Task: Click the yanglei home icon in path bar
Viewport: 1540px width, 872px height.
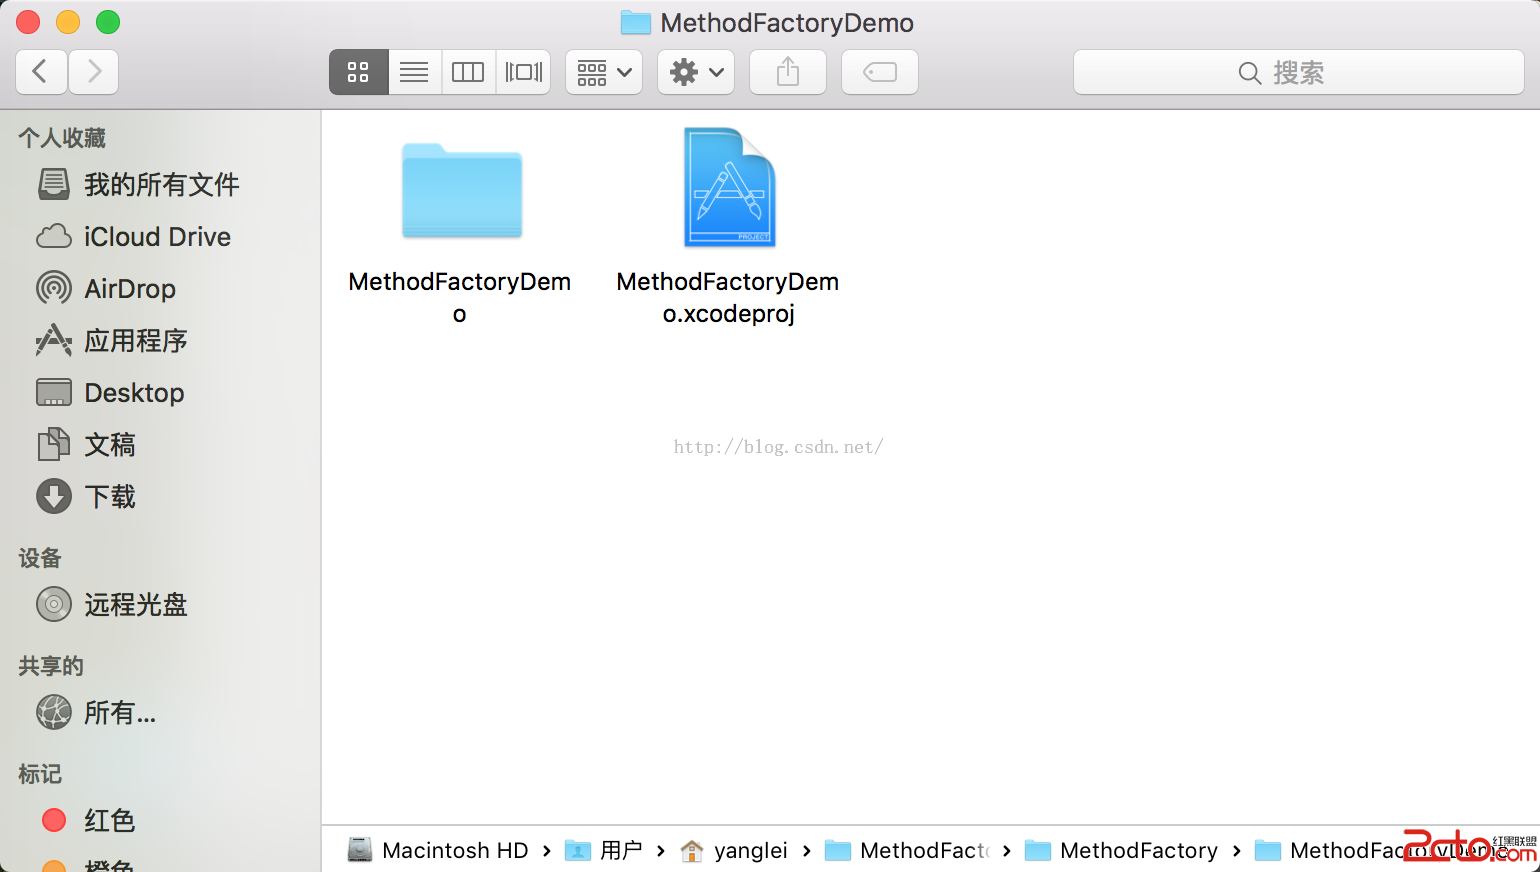Action: coord(692,850)
